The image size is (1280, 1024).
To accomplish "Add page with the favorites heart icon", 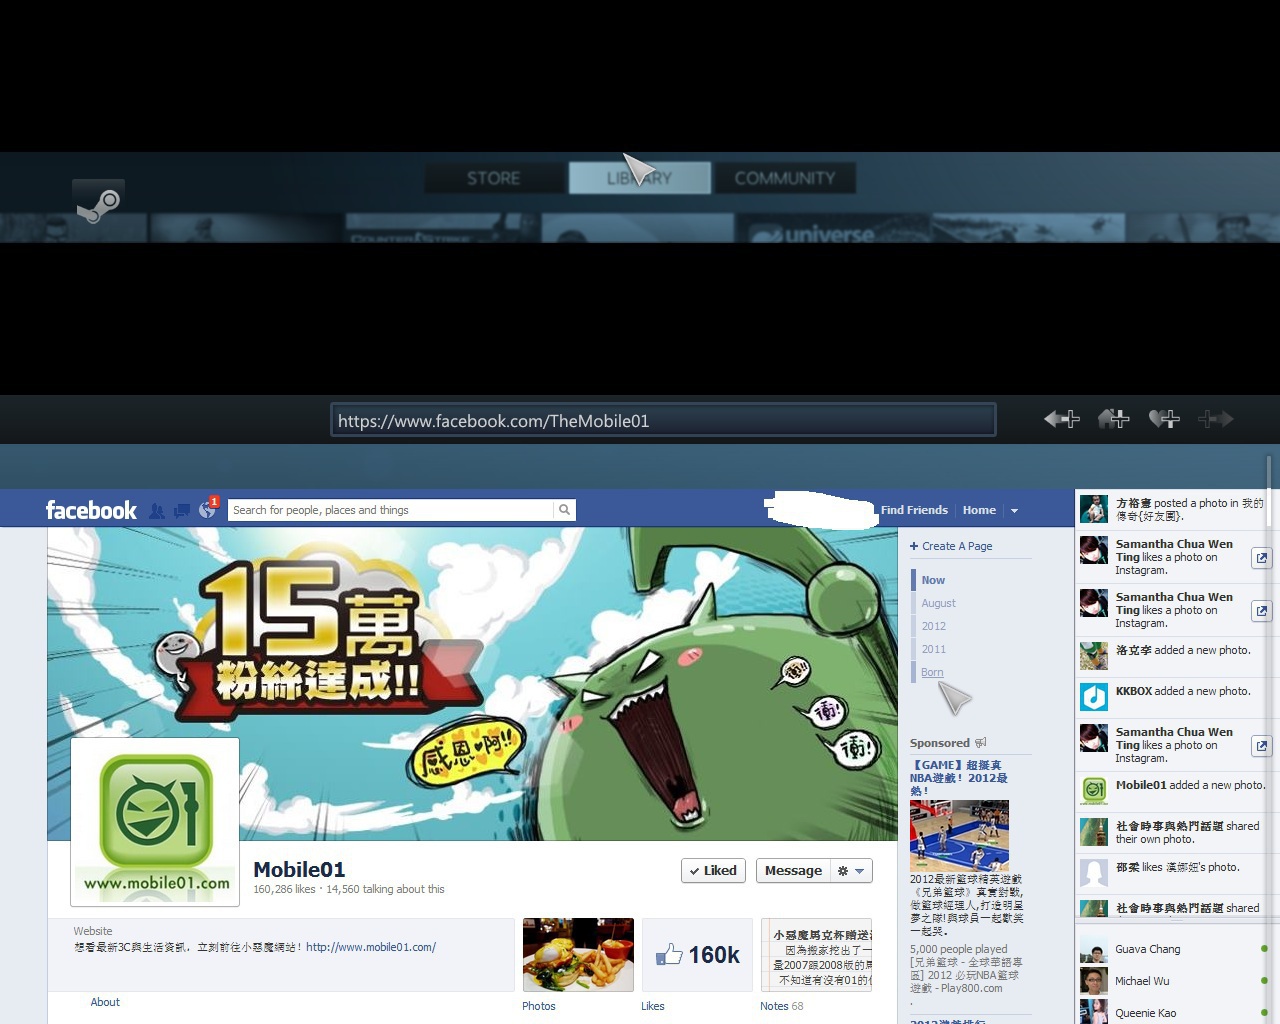I will point(1164,419).
